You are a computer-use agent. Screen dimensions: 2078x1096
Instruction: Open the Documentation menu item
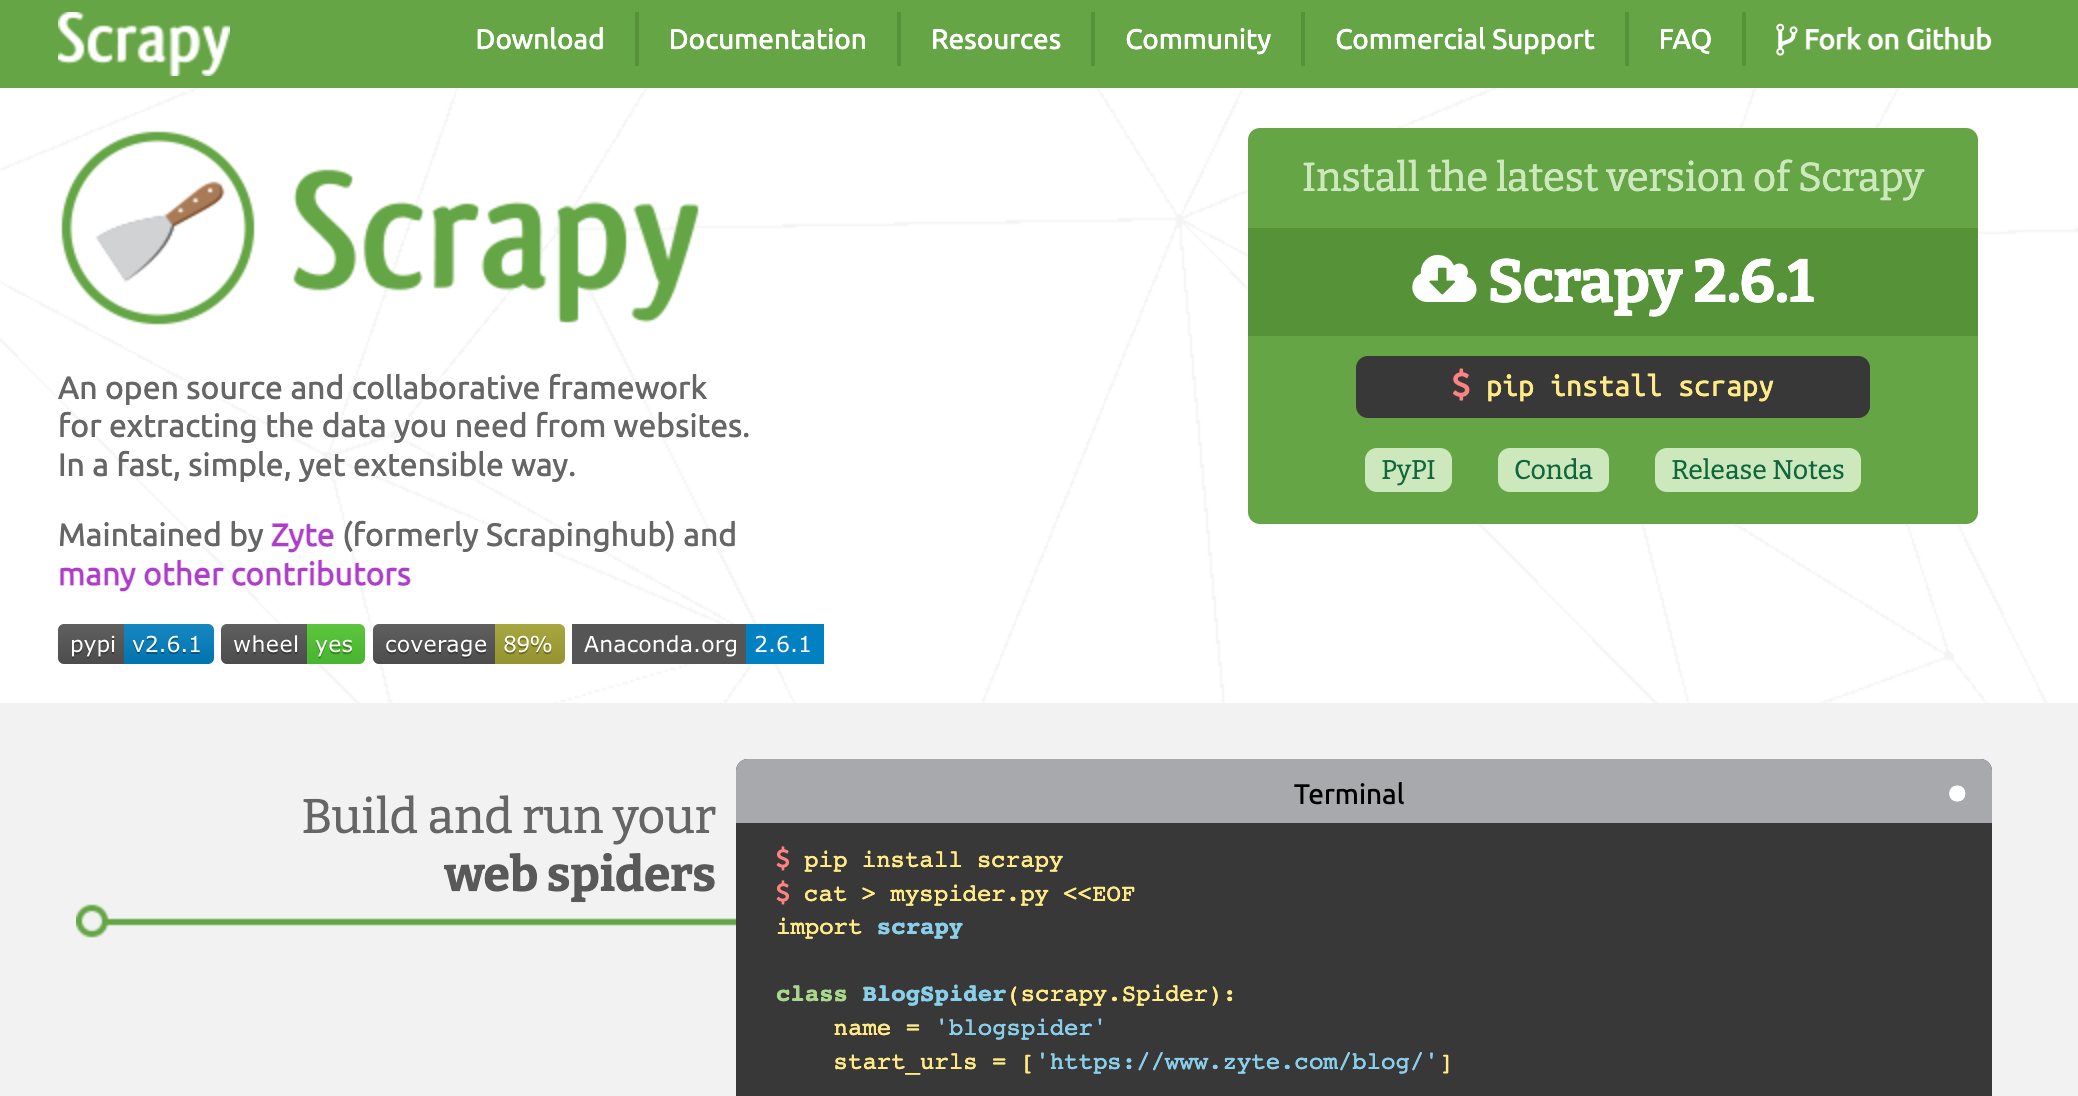point(768,40)
